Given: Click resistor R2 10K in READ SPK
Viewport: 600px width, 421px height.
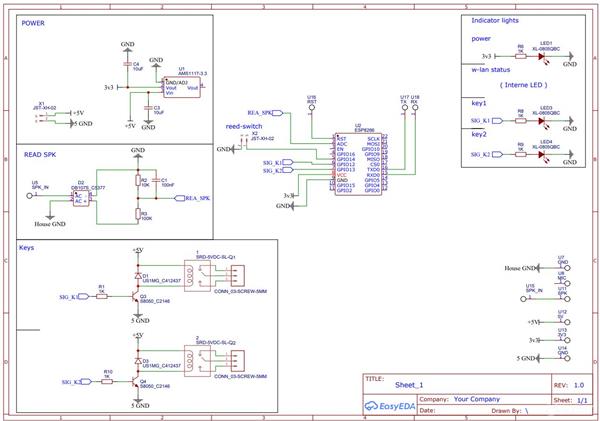Looking at the screenshot, I should [x=138, y=180].
